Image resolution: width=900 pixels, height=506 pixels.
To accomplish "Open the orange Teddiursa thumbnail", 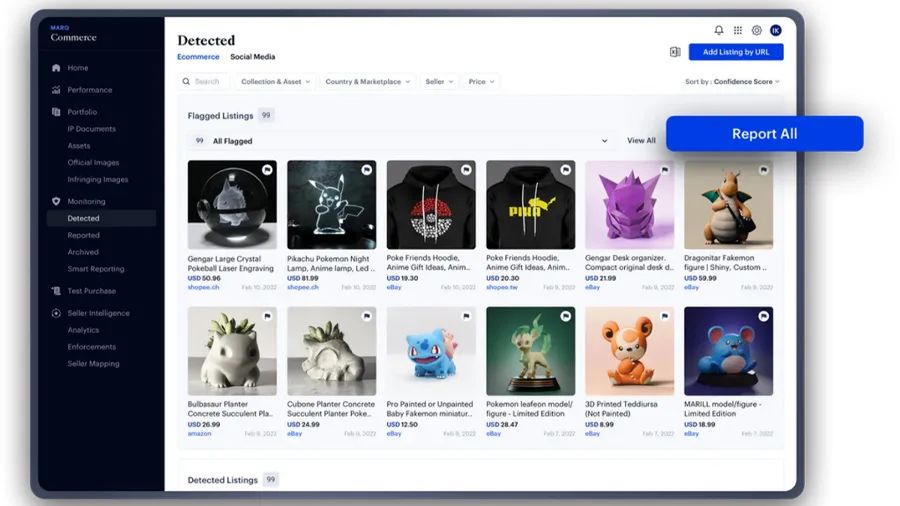I will tap(630, 351).
